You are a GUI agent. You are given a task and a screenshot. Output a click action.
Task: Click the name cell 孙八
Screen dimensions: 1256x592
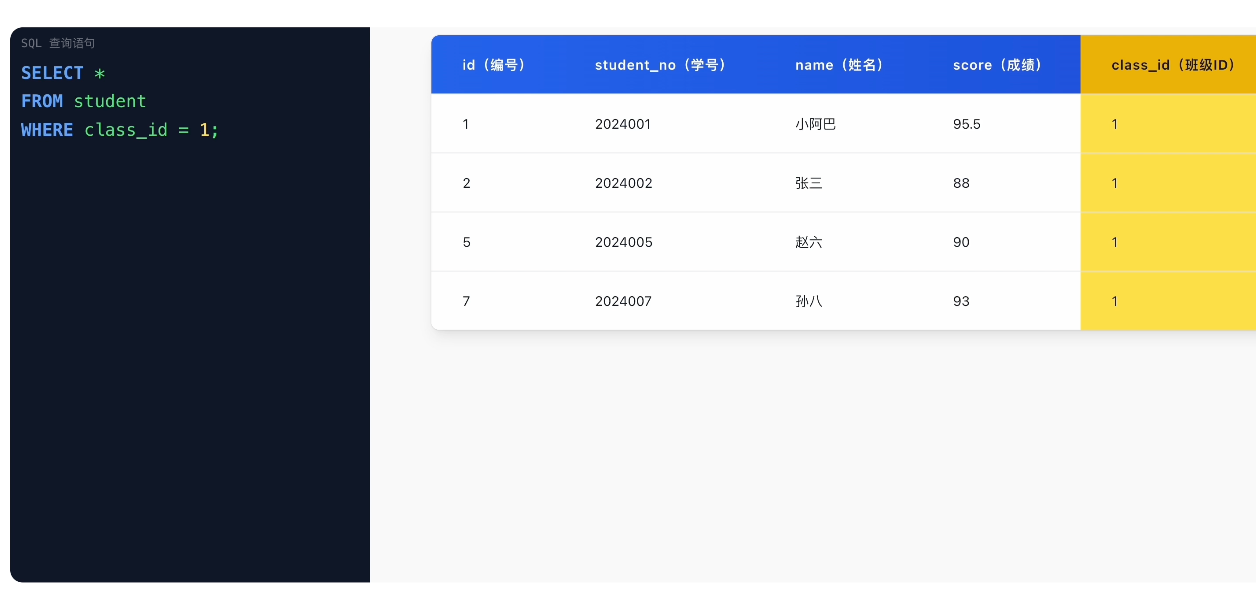click(x=808, y=301)
